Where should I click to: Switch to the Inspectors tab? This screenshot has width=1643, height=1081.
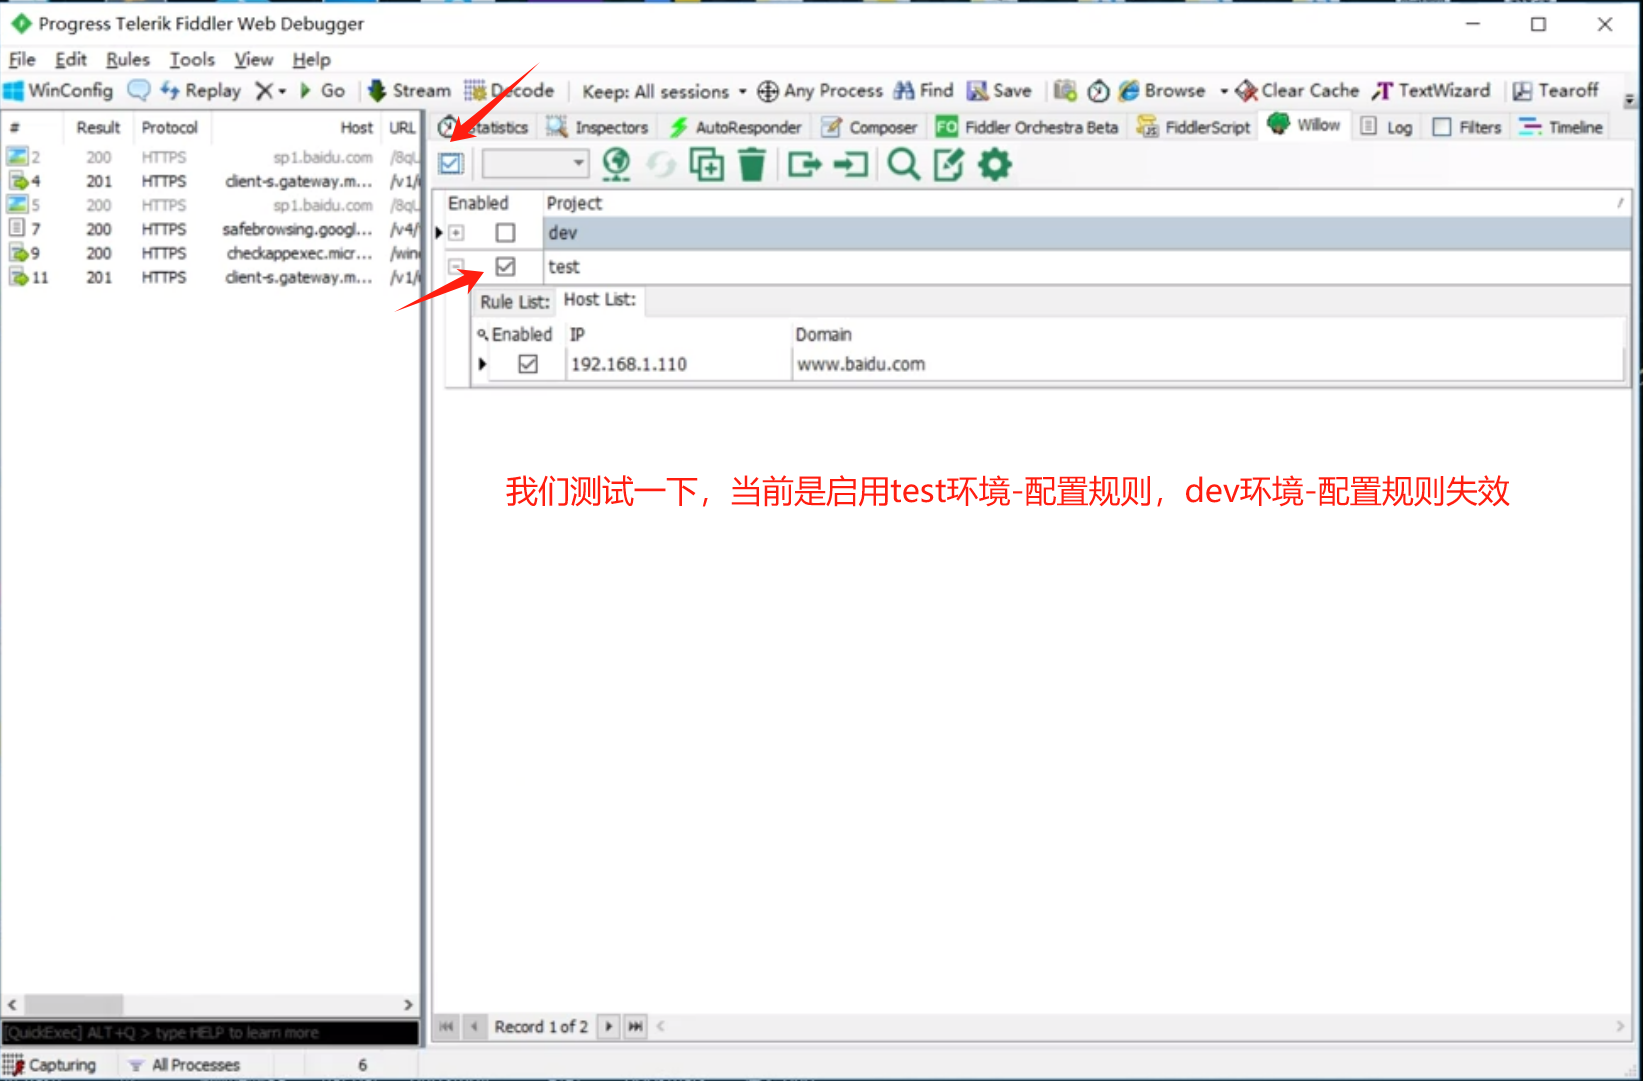click(x=598, y=128)
